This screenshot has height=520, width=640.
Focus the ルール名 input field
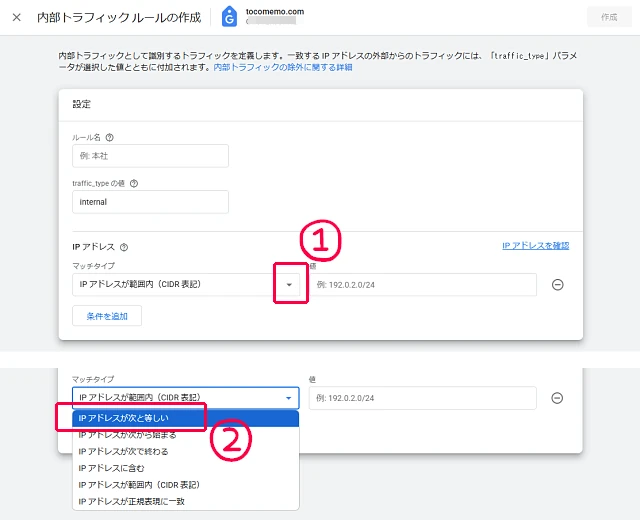(x=150, y=156)
